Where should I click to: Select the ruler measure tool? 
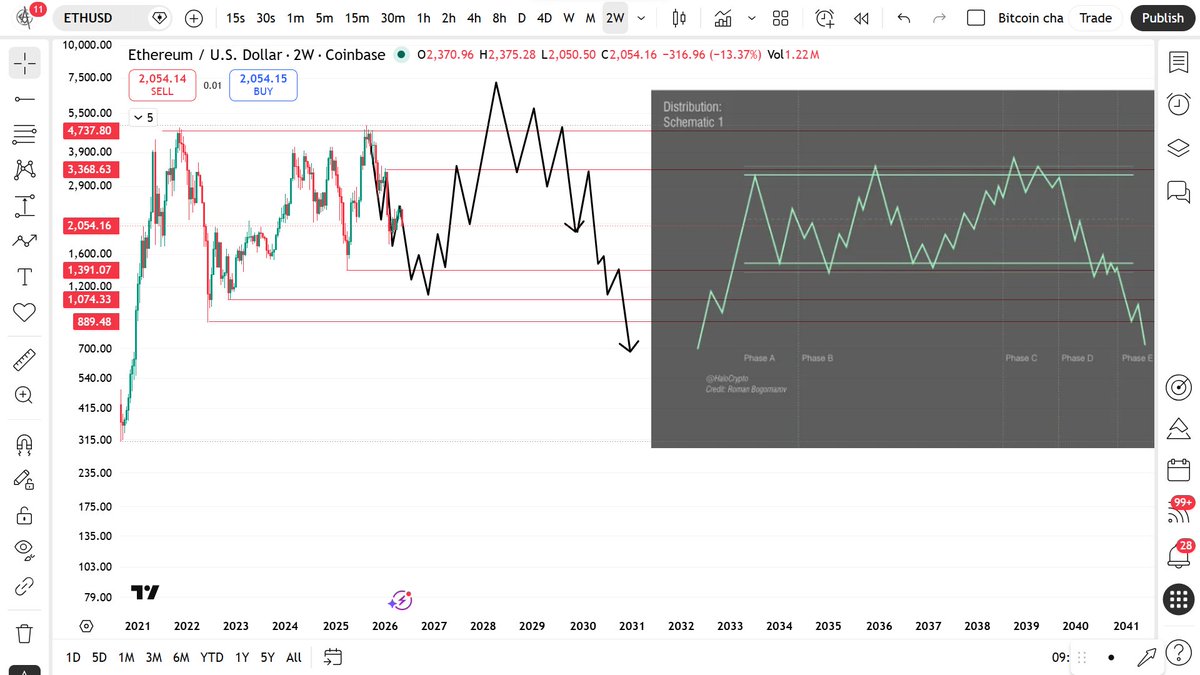coord(25,359)
